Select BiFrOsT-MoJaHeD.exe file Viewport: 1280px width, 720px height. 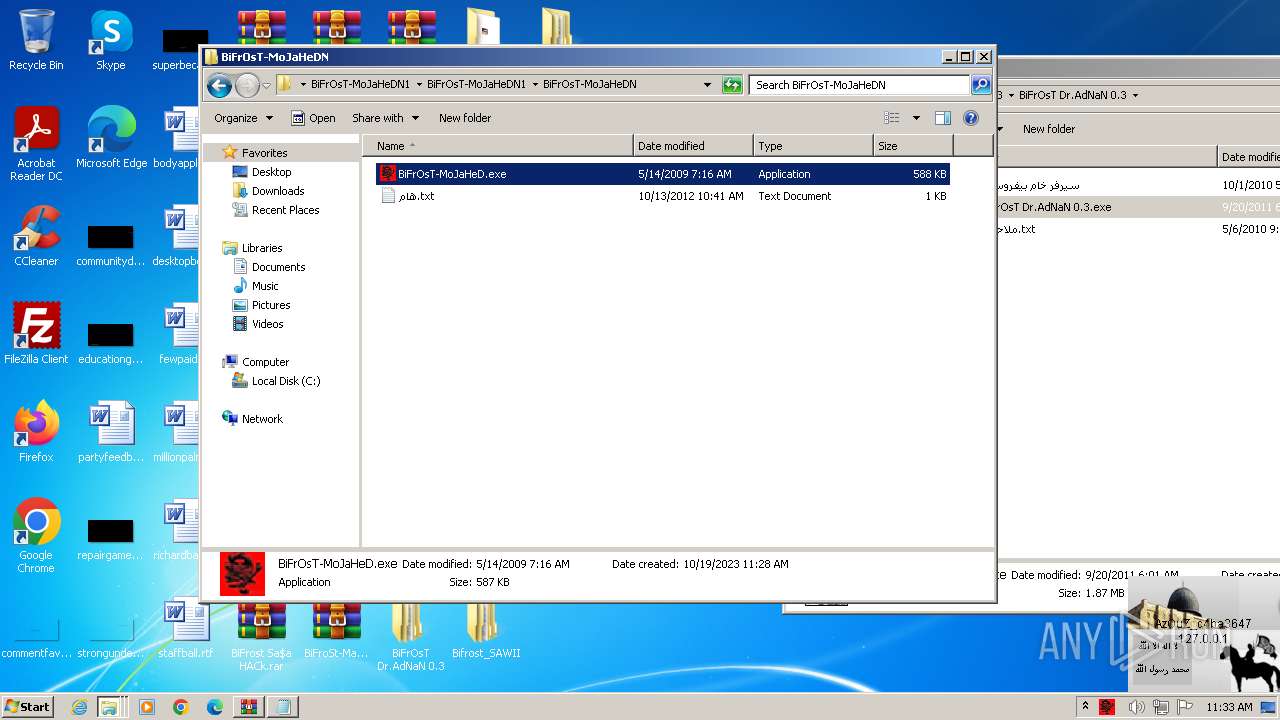pos(662,174)
